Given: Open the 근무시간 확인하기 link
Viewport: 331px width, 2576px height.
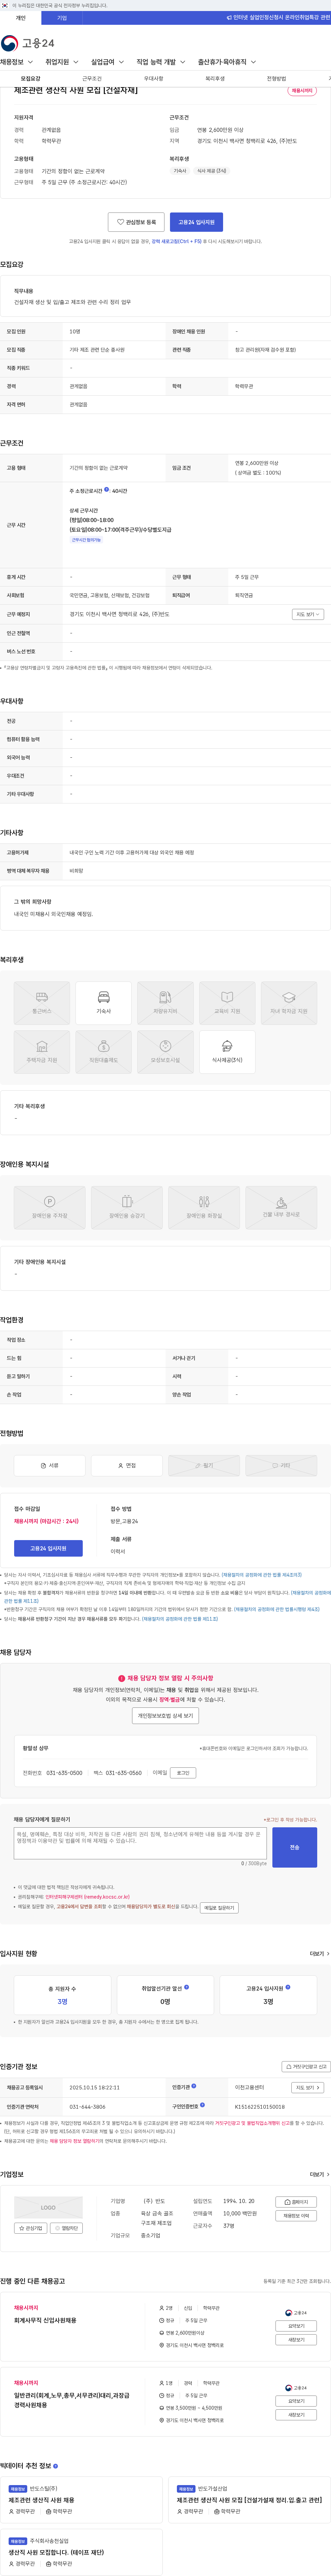Looking at the screenshot, I should tap(86, 540).
